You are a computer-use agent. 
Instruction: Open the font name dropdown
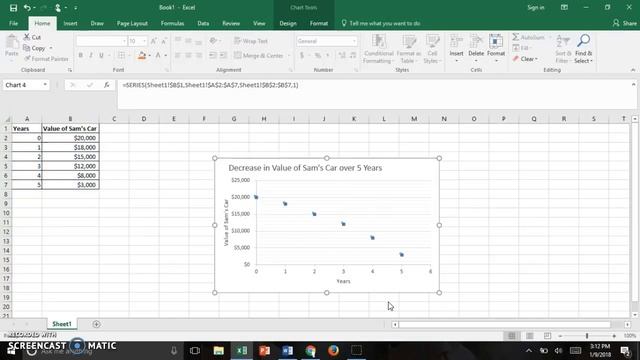124,41
